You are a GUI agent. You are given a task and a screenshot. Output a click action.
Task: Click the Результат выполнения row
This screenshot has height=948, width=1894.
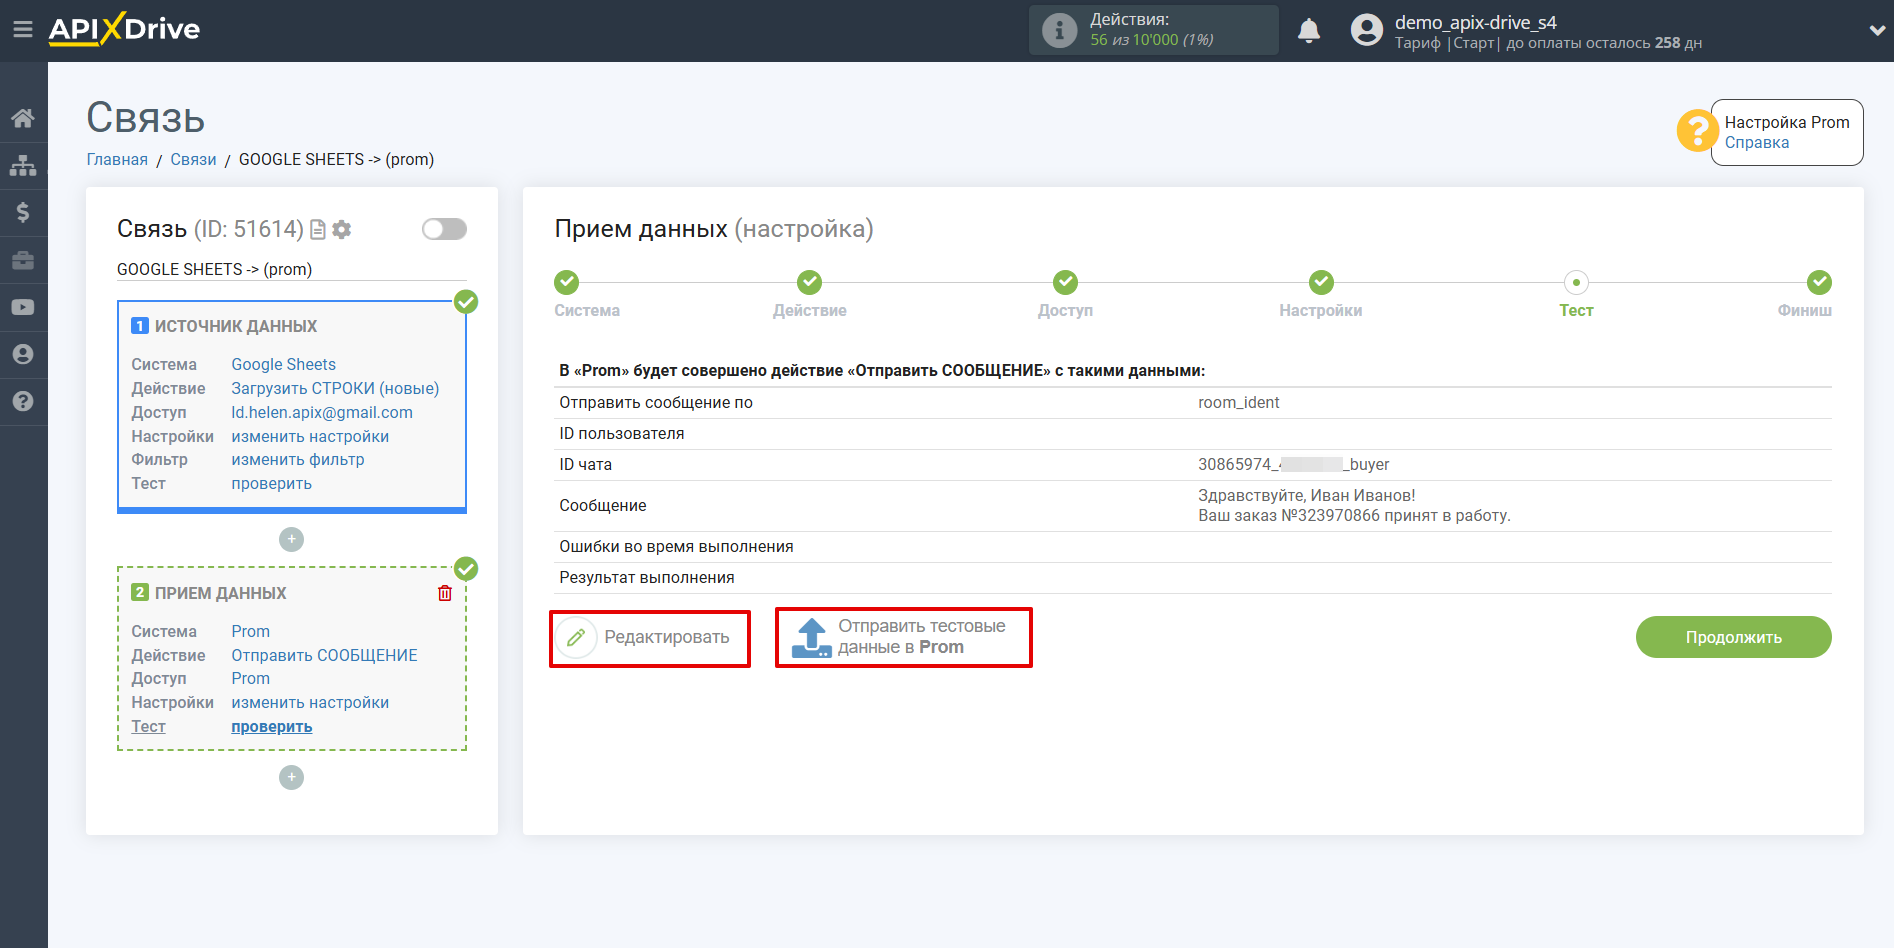1194,577
